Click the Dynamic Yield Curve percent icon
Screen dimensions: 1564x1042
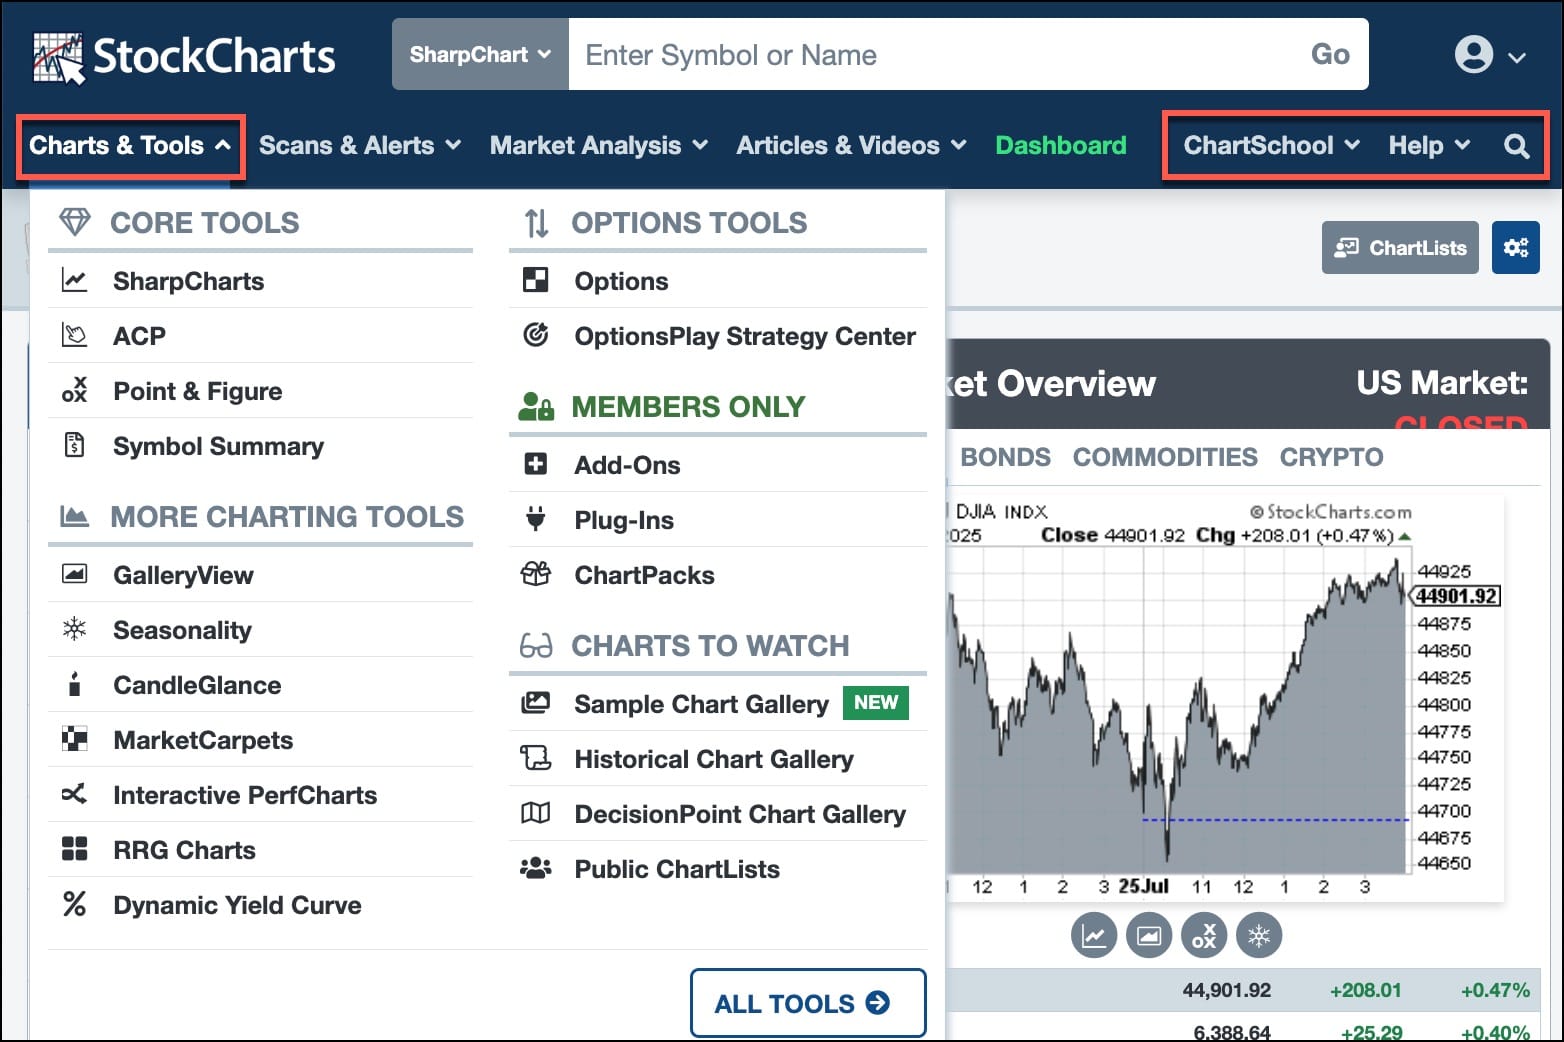(74, 905)
